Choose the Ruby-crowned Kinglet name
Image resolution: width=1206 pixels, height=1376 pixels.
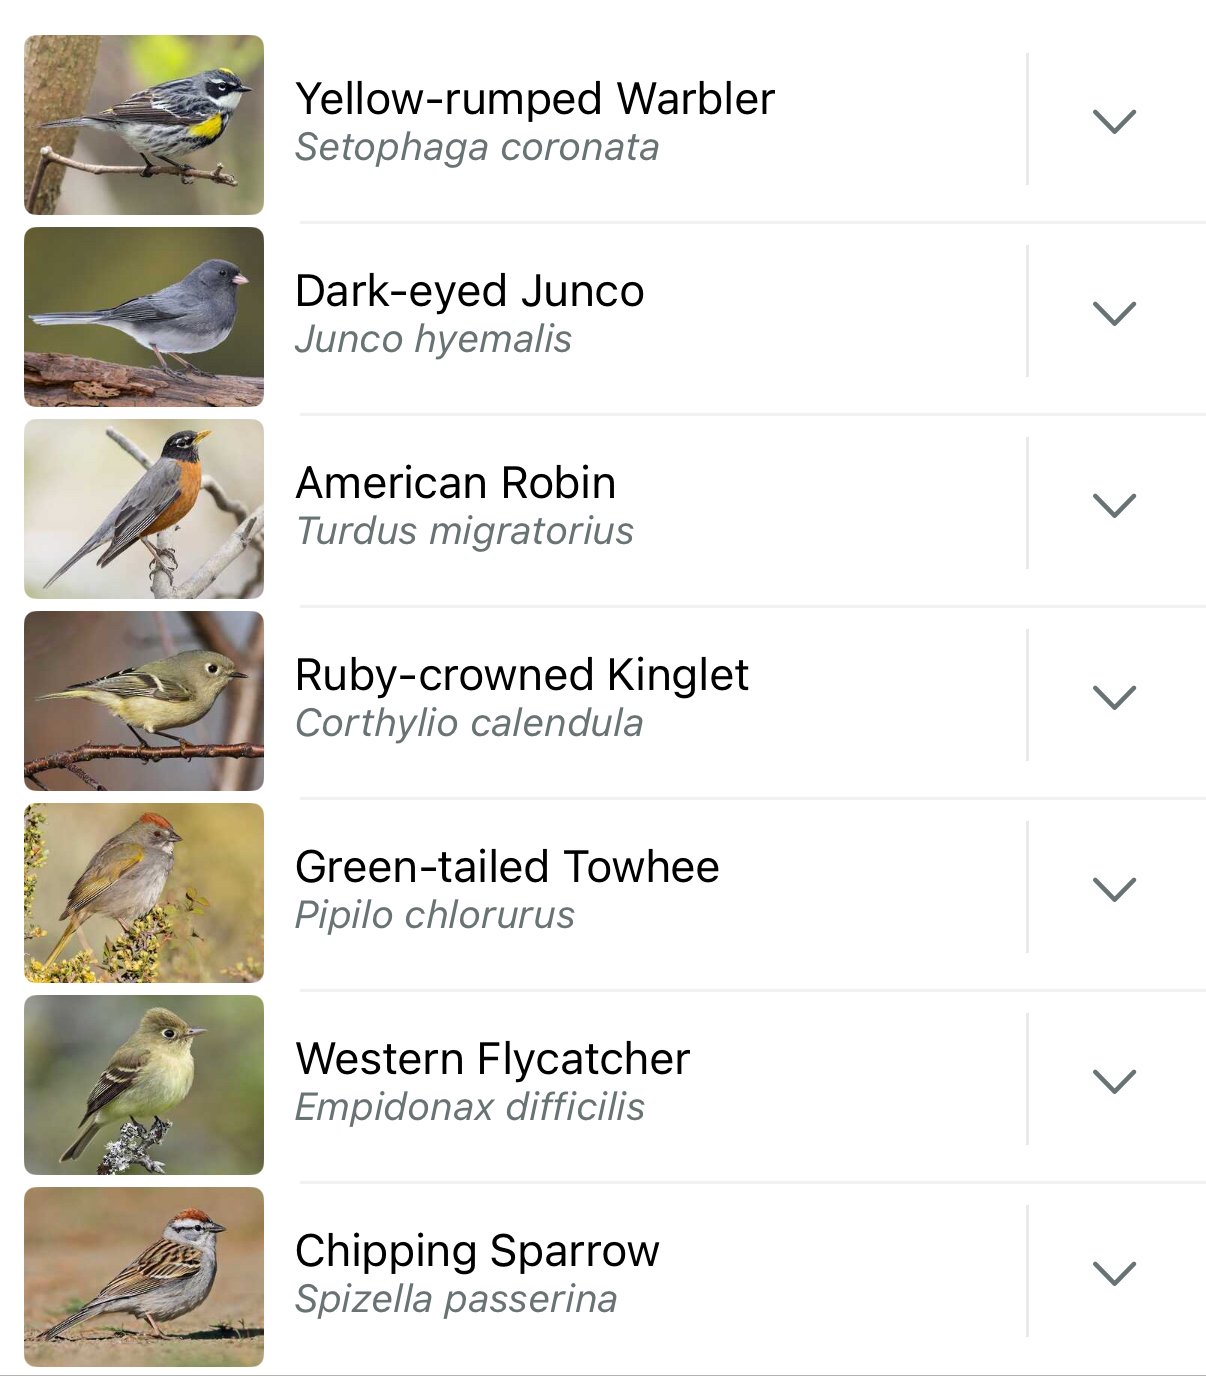[x=522, y=675]
